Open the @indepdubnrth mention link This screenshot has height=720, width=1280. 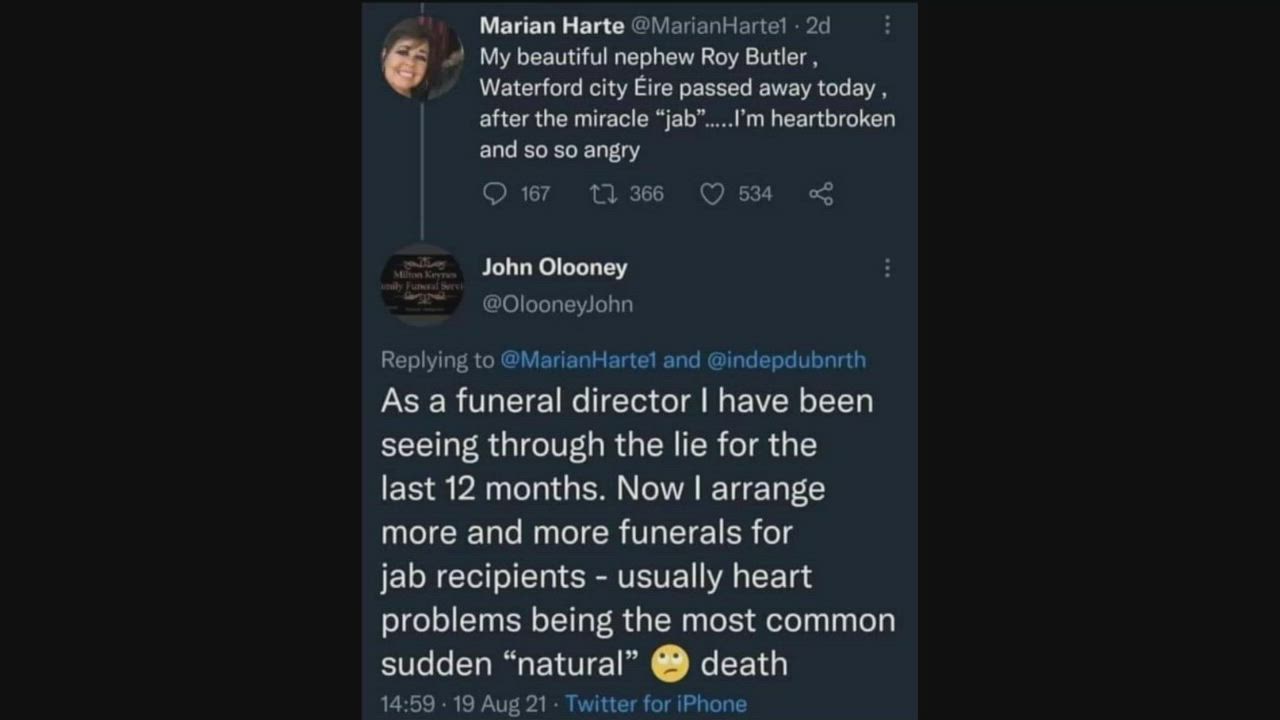[x=786, y=360]
